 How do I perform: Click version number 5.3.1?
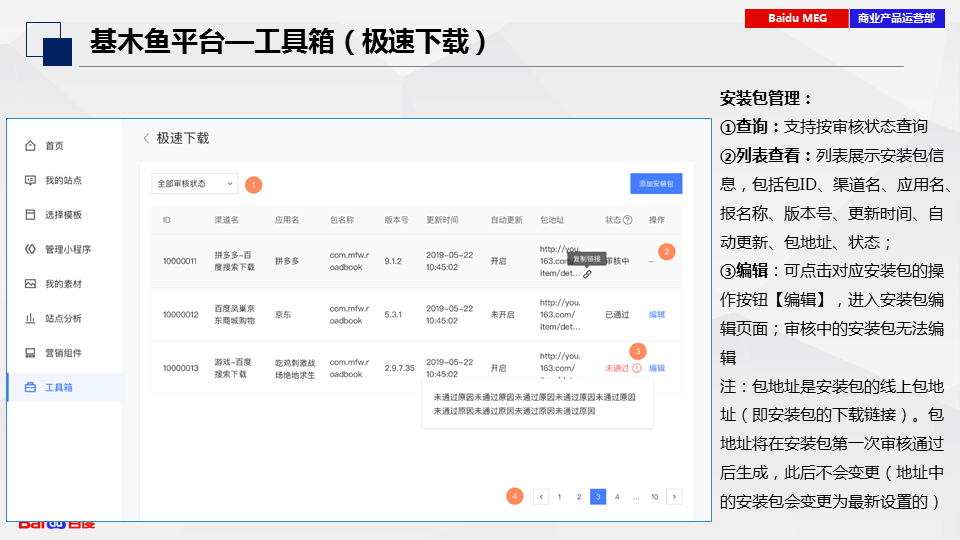click(393, 315)
